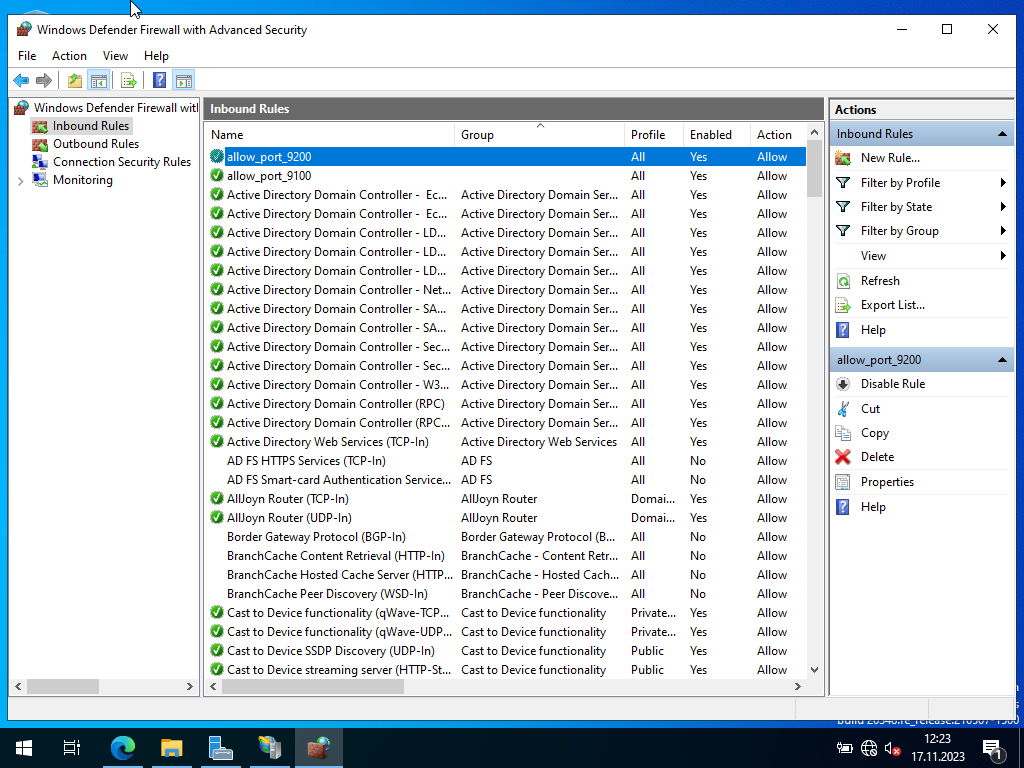
Task: Click Disable Rule for allow_port_9200
Action: (893, 384)
